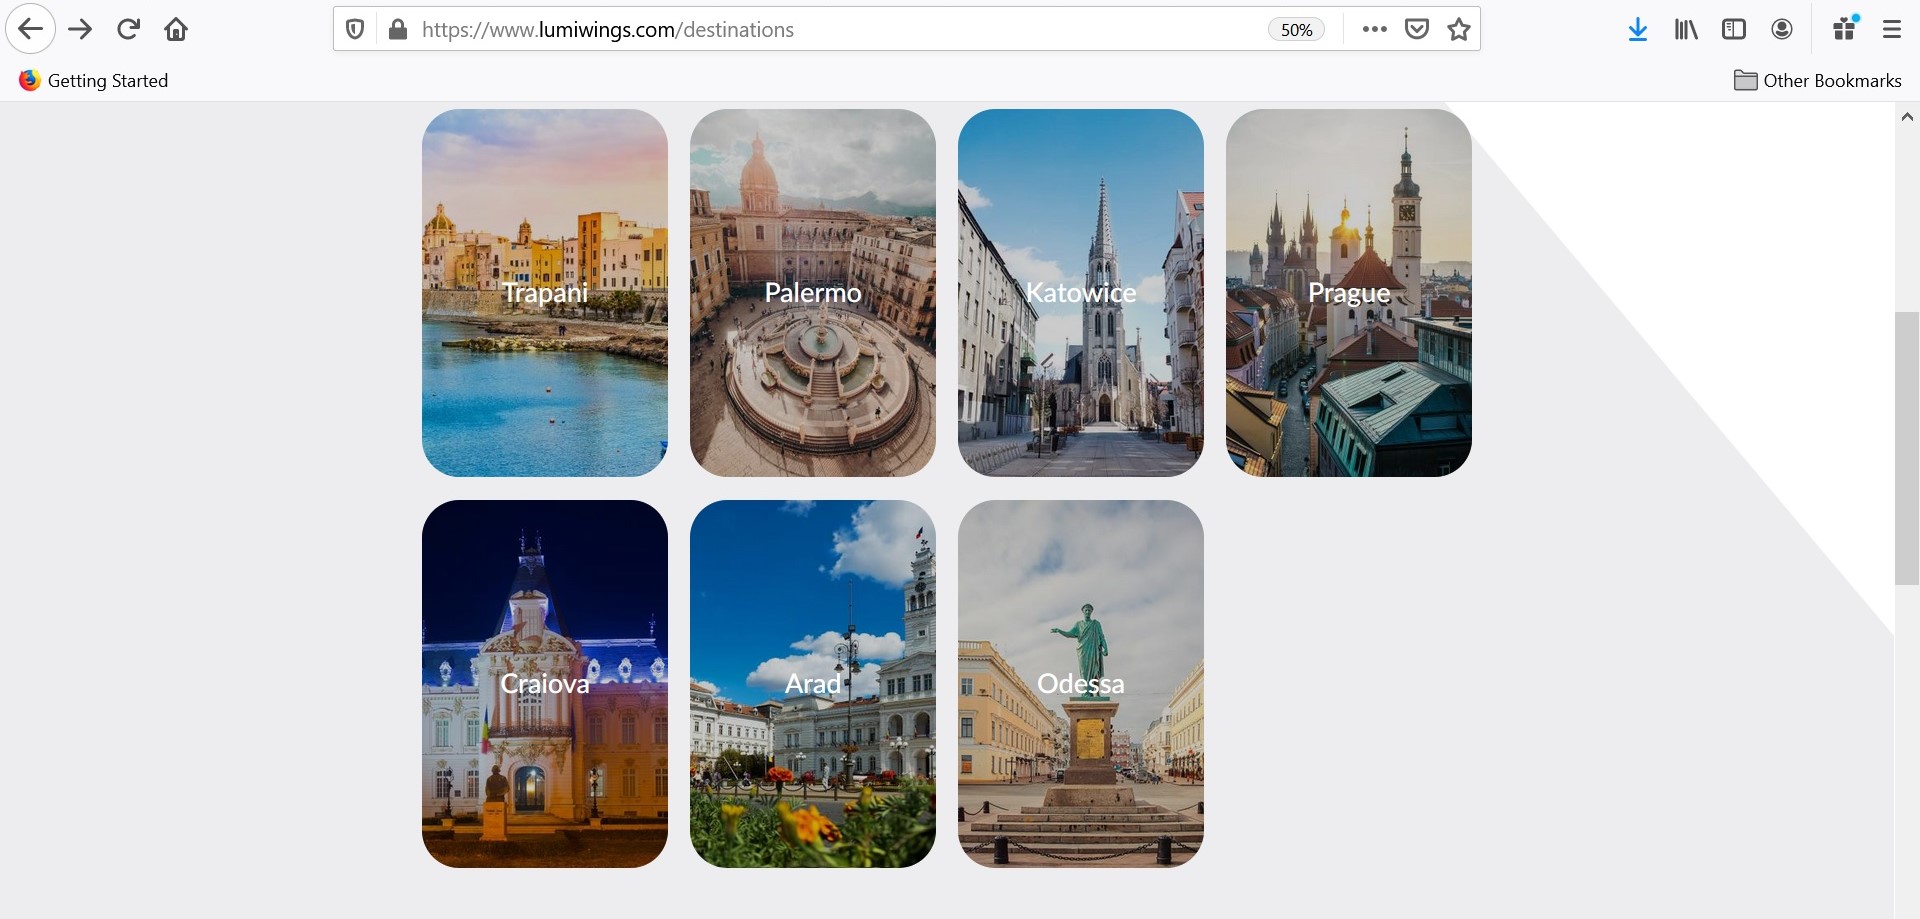Open the Prague destination card
This screenshot has height=919, width=1920.
coord(1348,293)
